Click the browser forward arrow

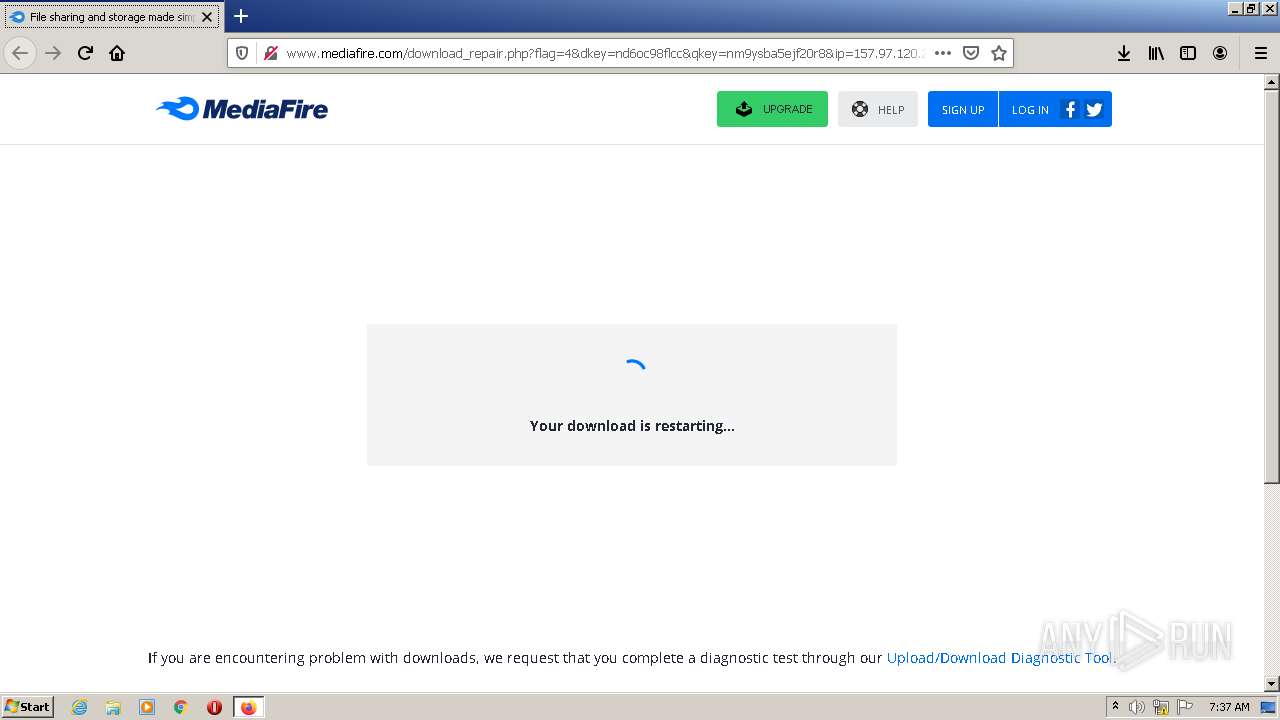pyautogui.click(x=53, y=53)
